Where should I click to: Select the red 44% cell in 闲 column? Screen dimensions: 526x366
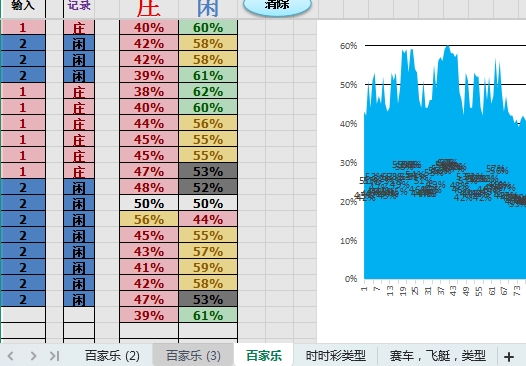point(208,219)
